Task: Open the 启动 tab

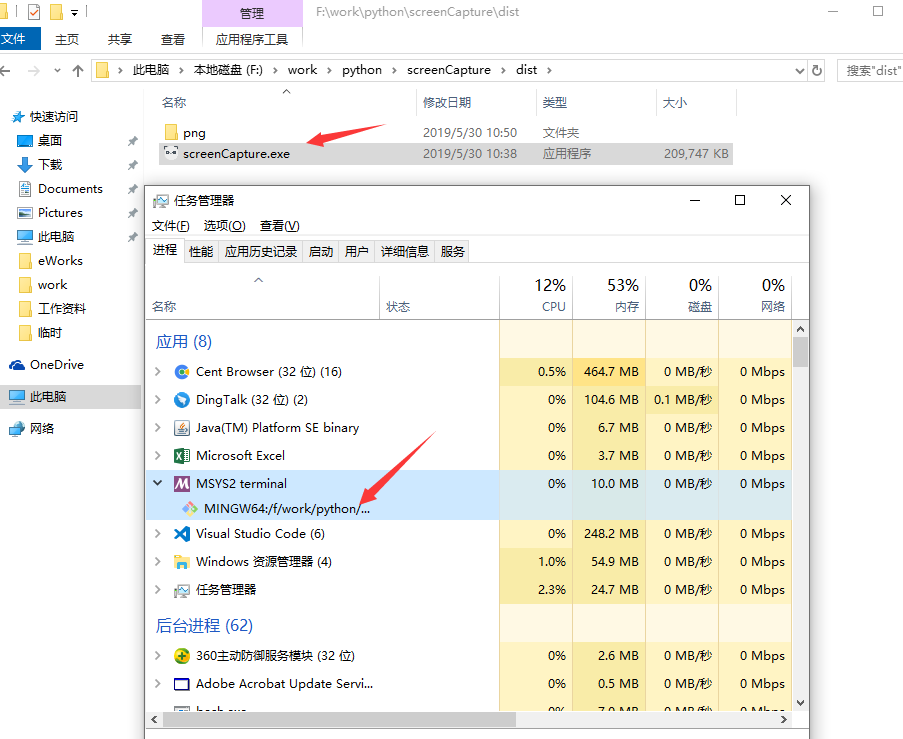Action: (x=321, y=252)
